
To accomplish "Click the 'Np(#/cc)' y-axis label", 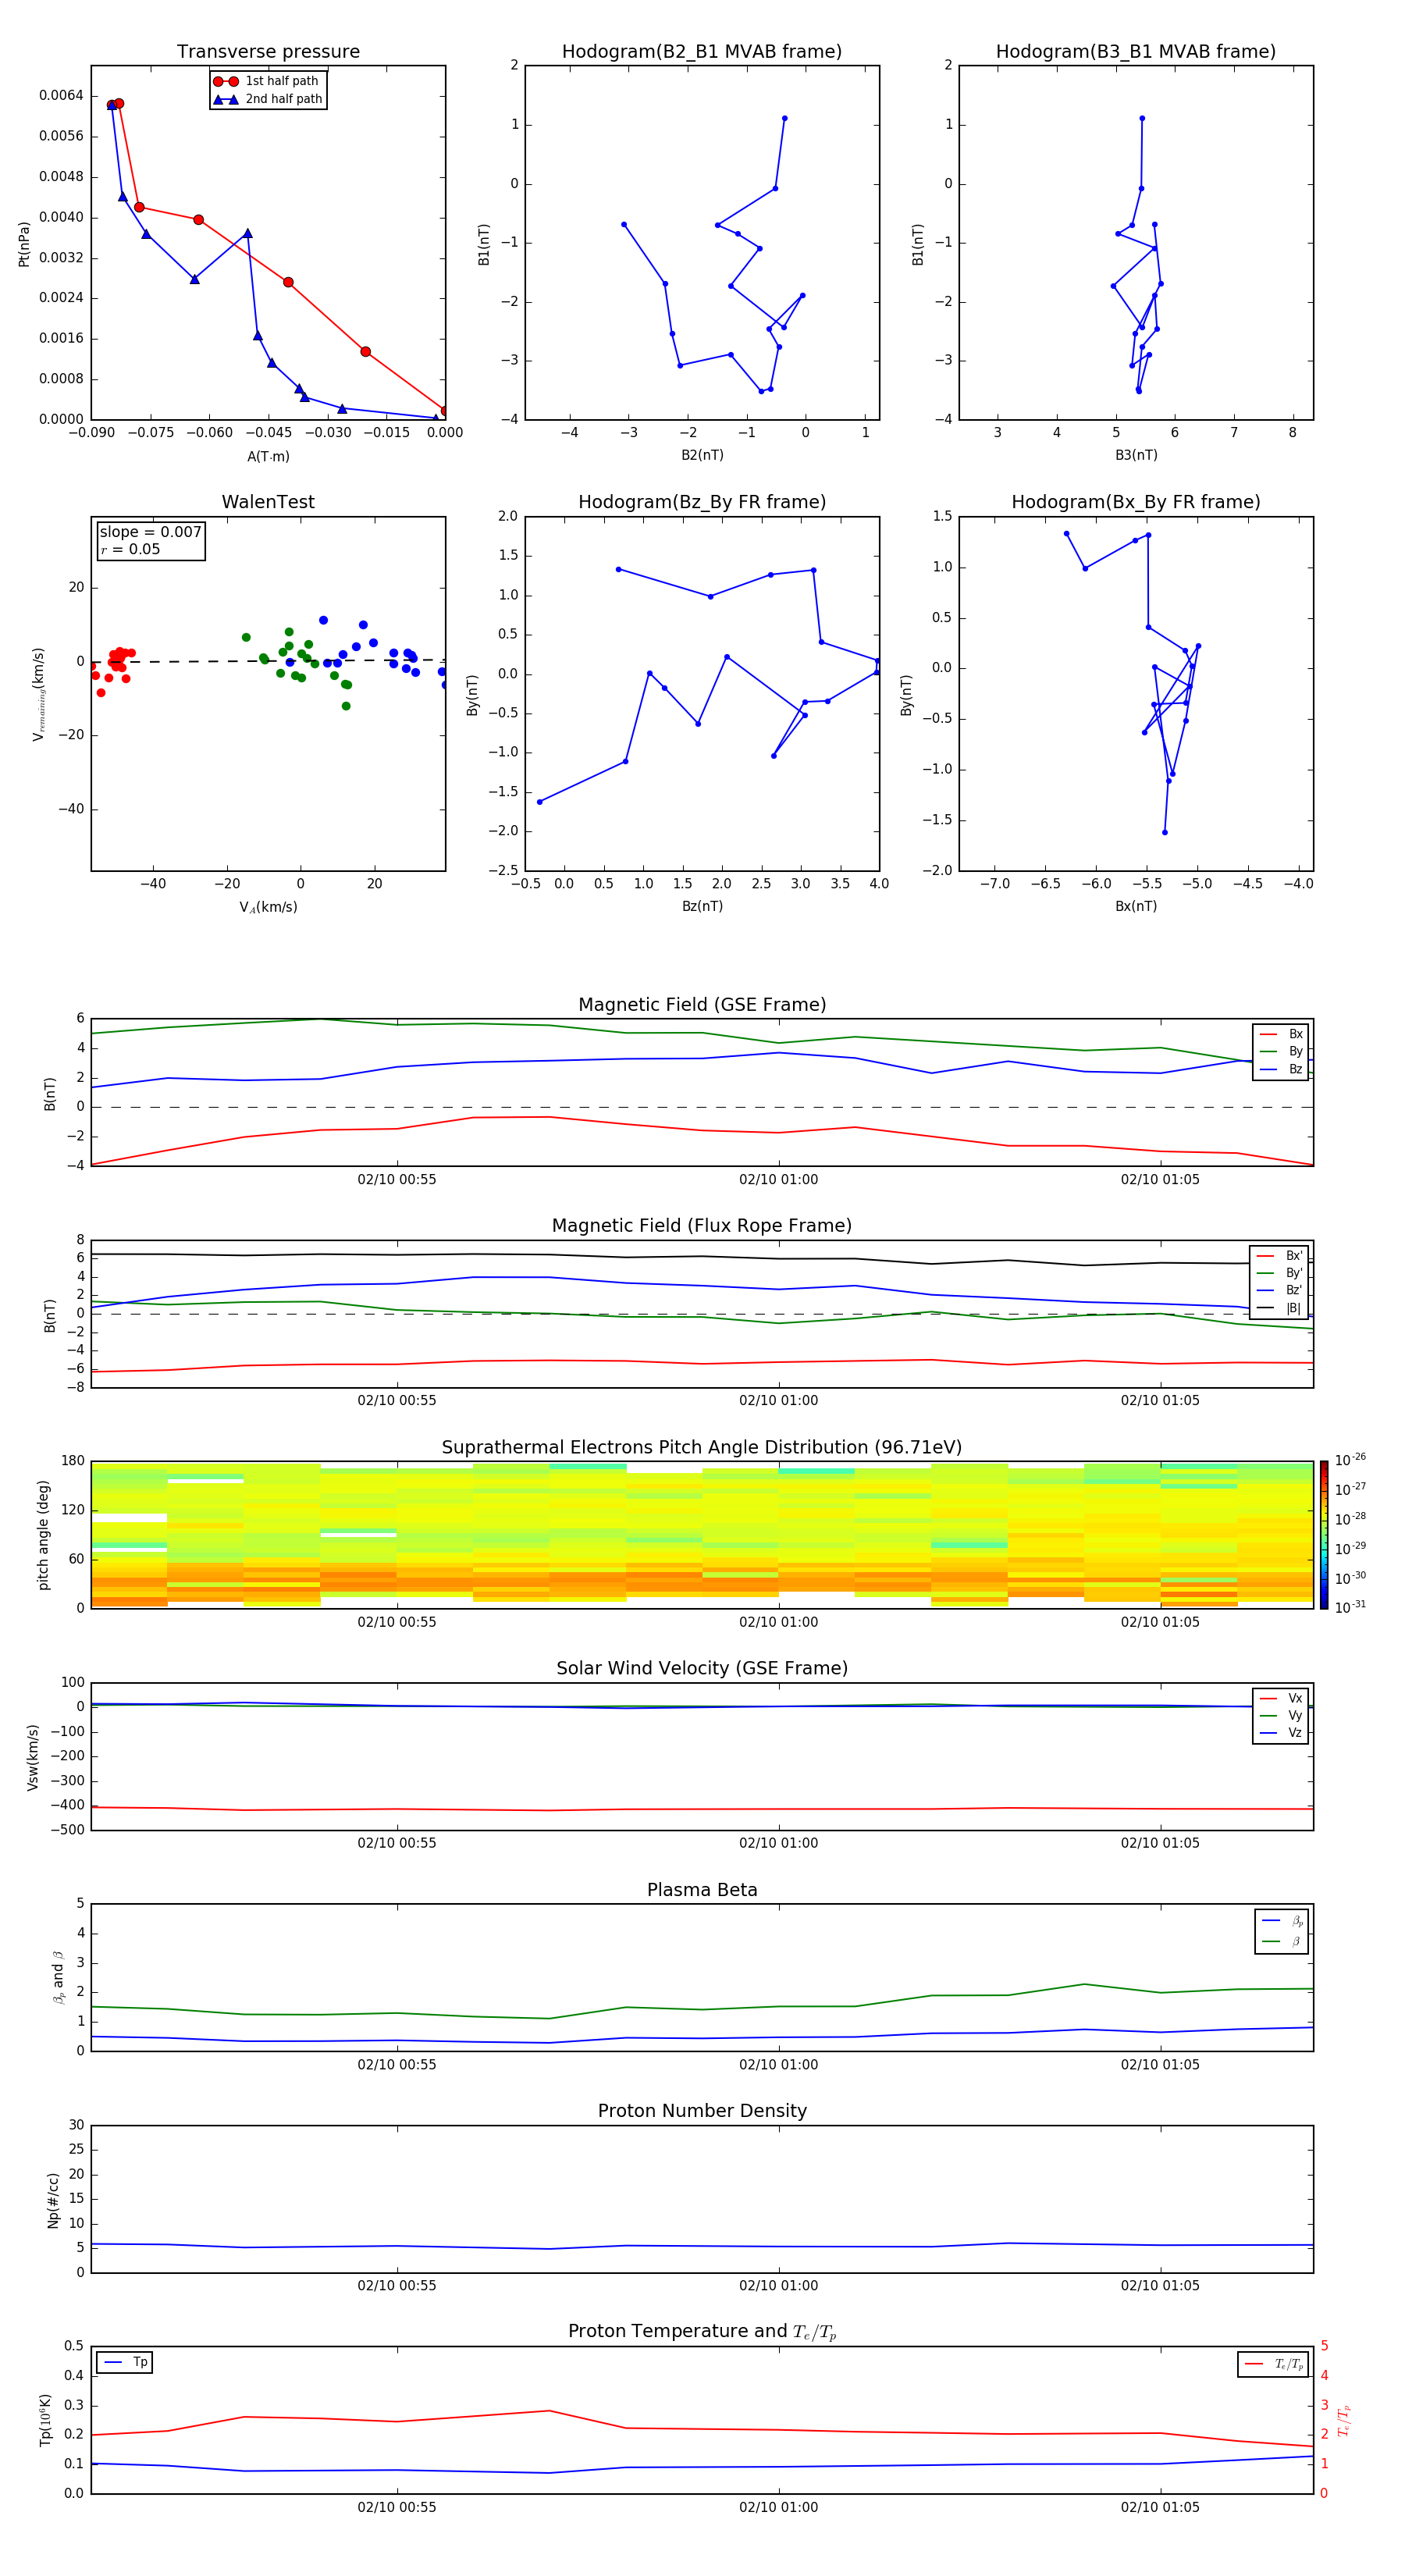I will coord(53,2200).
